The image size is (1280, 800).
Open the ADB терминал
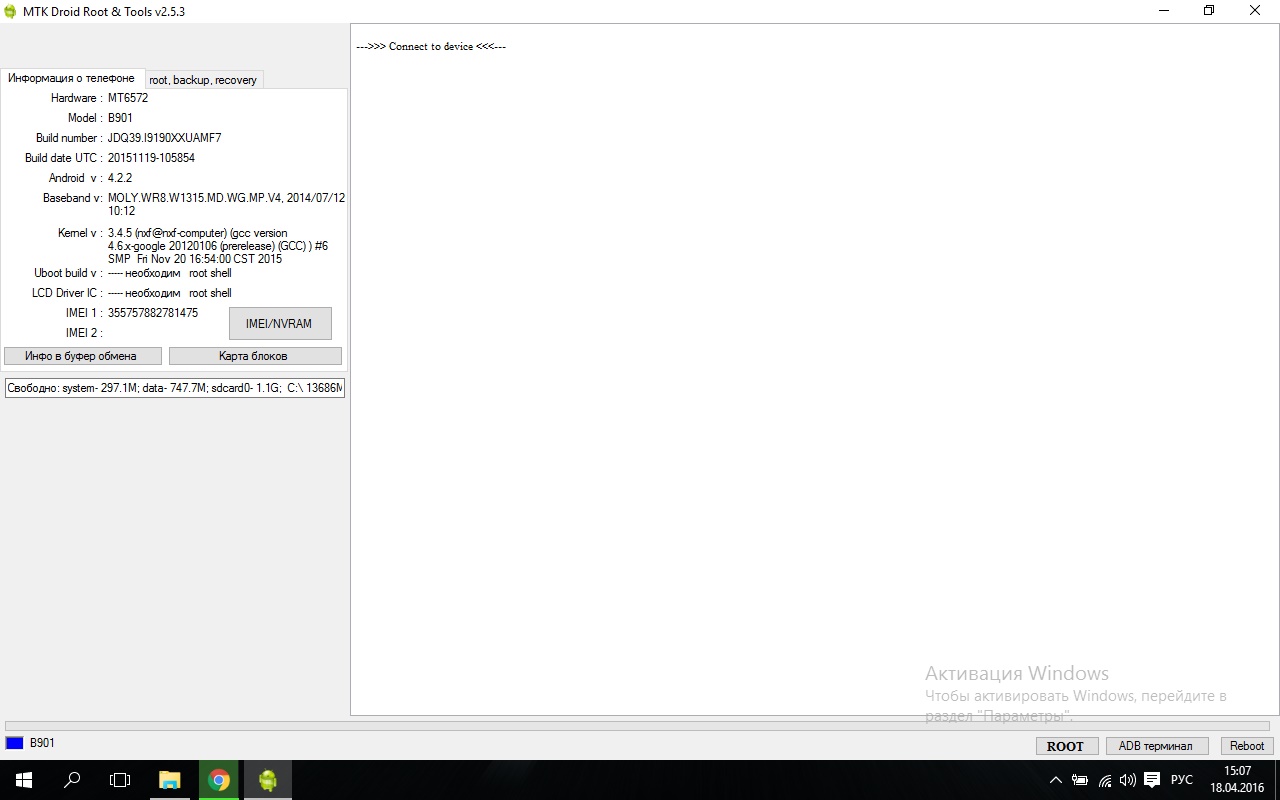point(1155,746)
